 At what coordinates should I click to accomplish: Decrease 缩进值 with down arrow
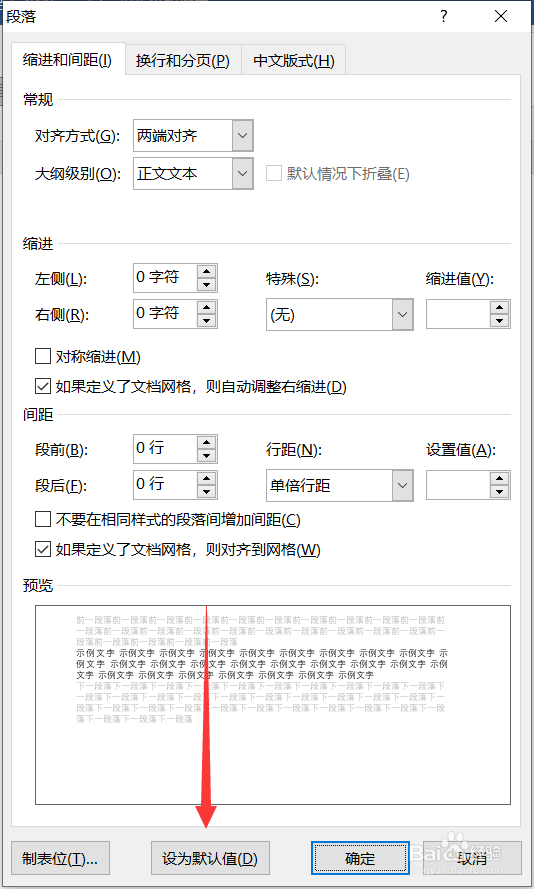pos(499,321)
